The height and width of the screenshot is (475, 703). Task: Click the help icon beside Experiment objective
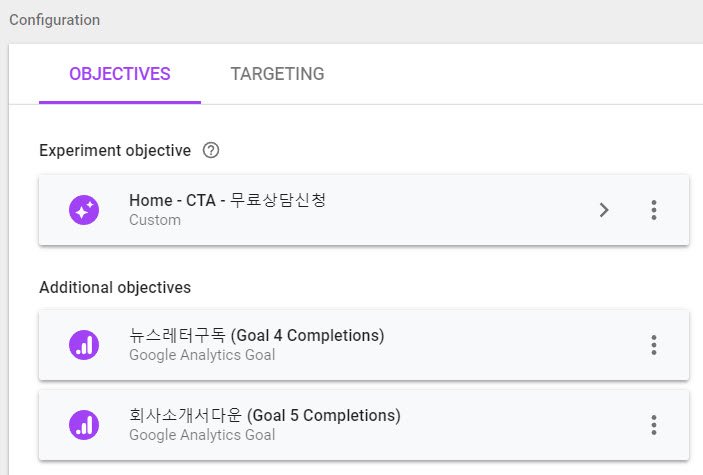pos(210,151)
